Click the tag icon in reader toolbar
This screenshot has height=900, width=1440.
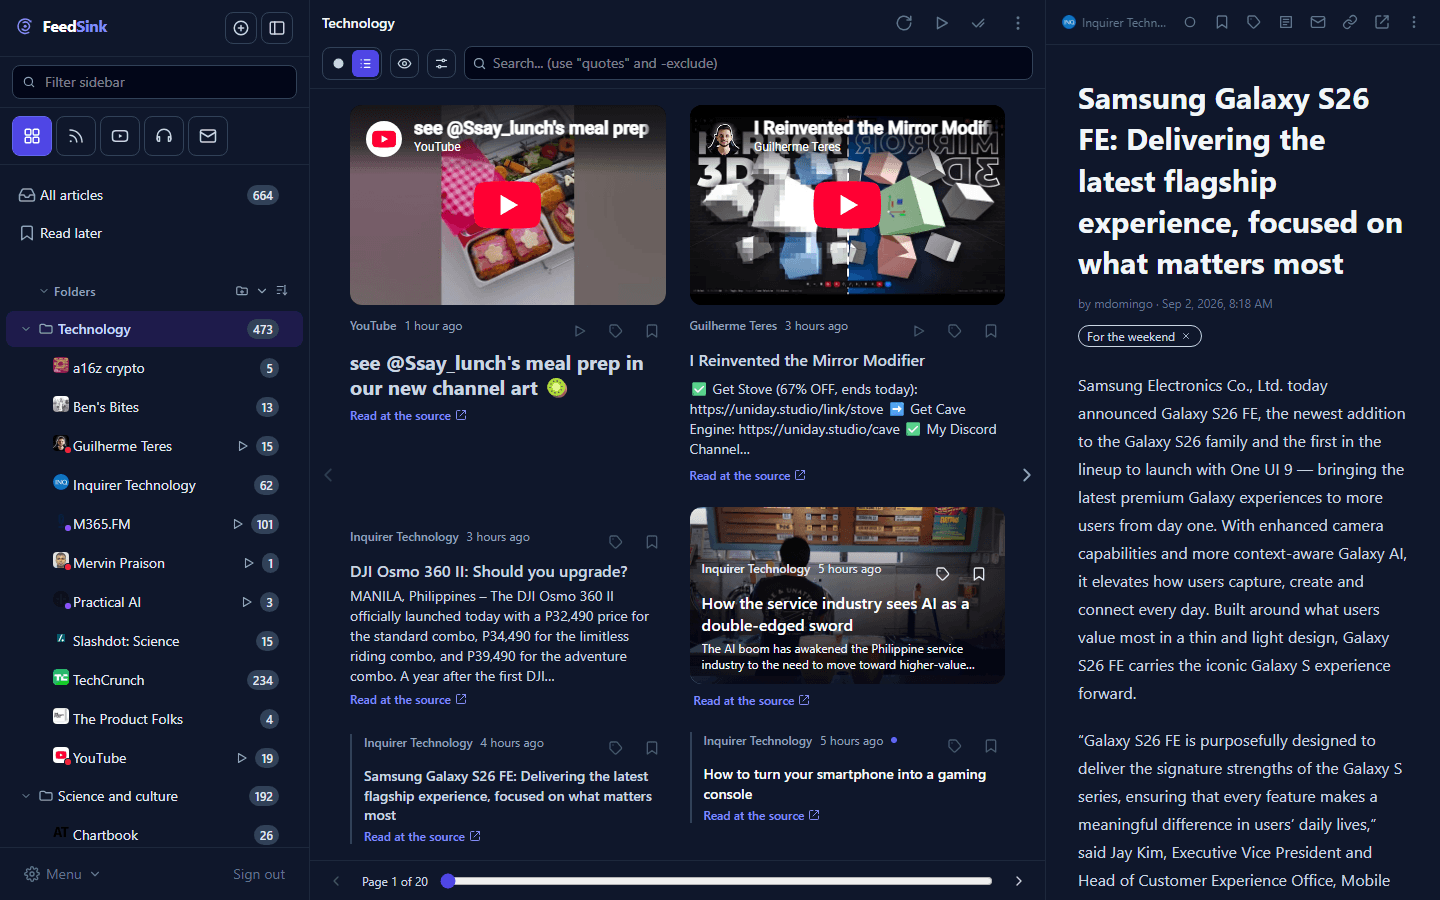click(x=1254, y=22)
